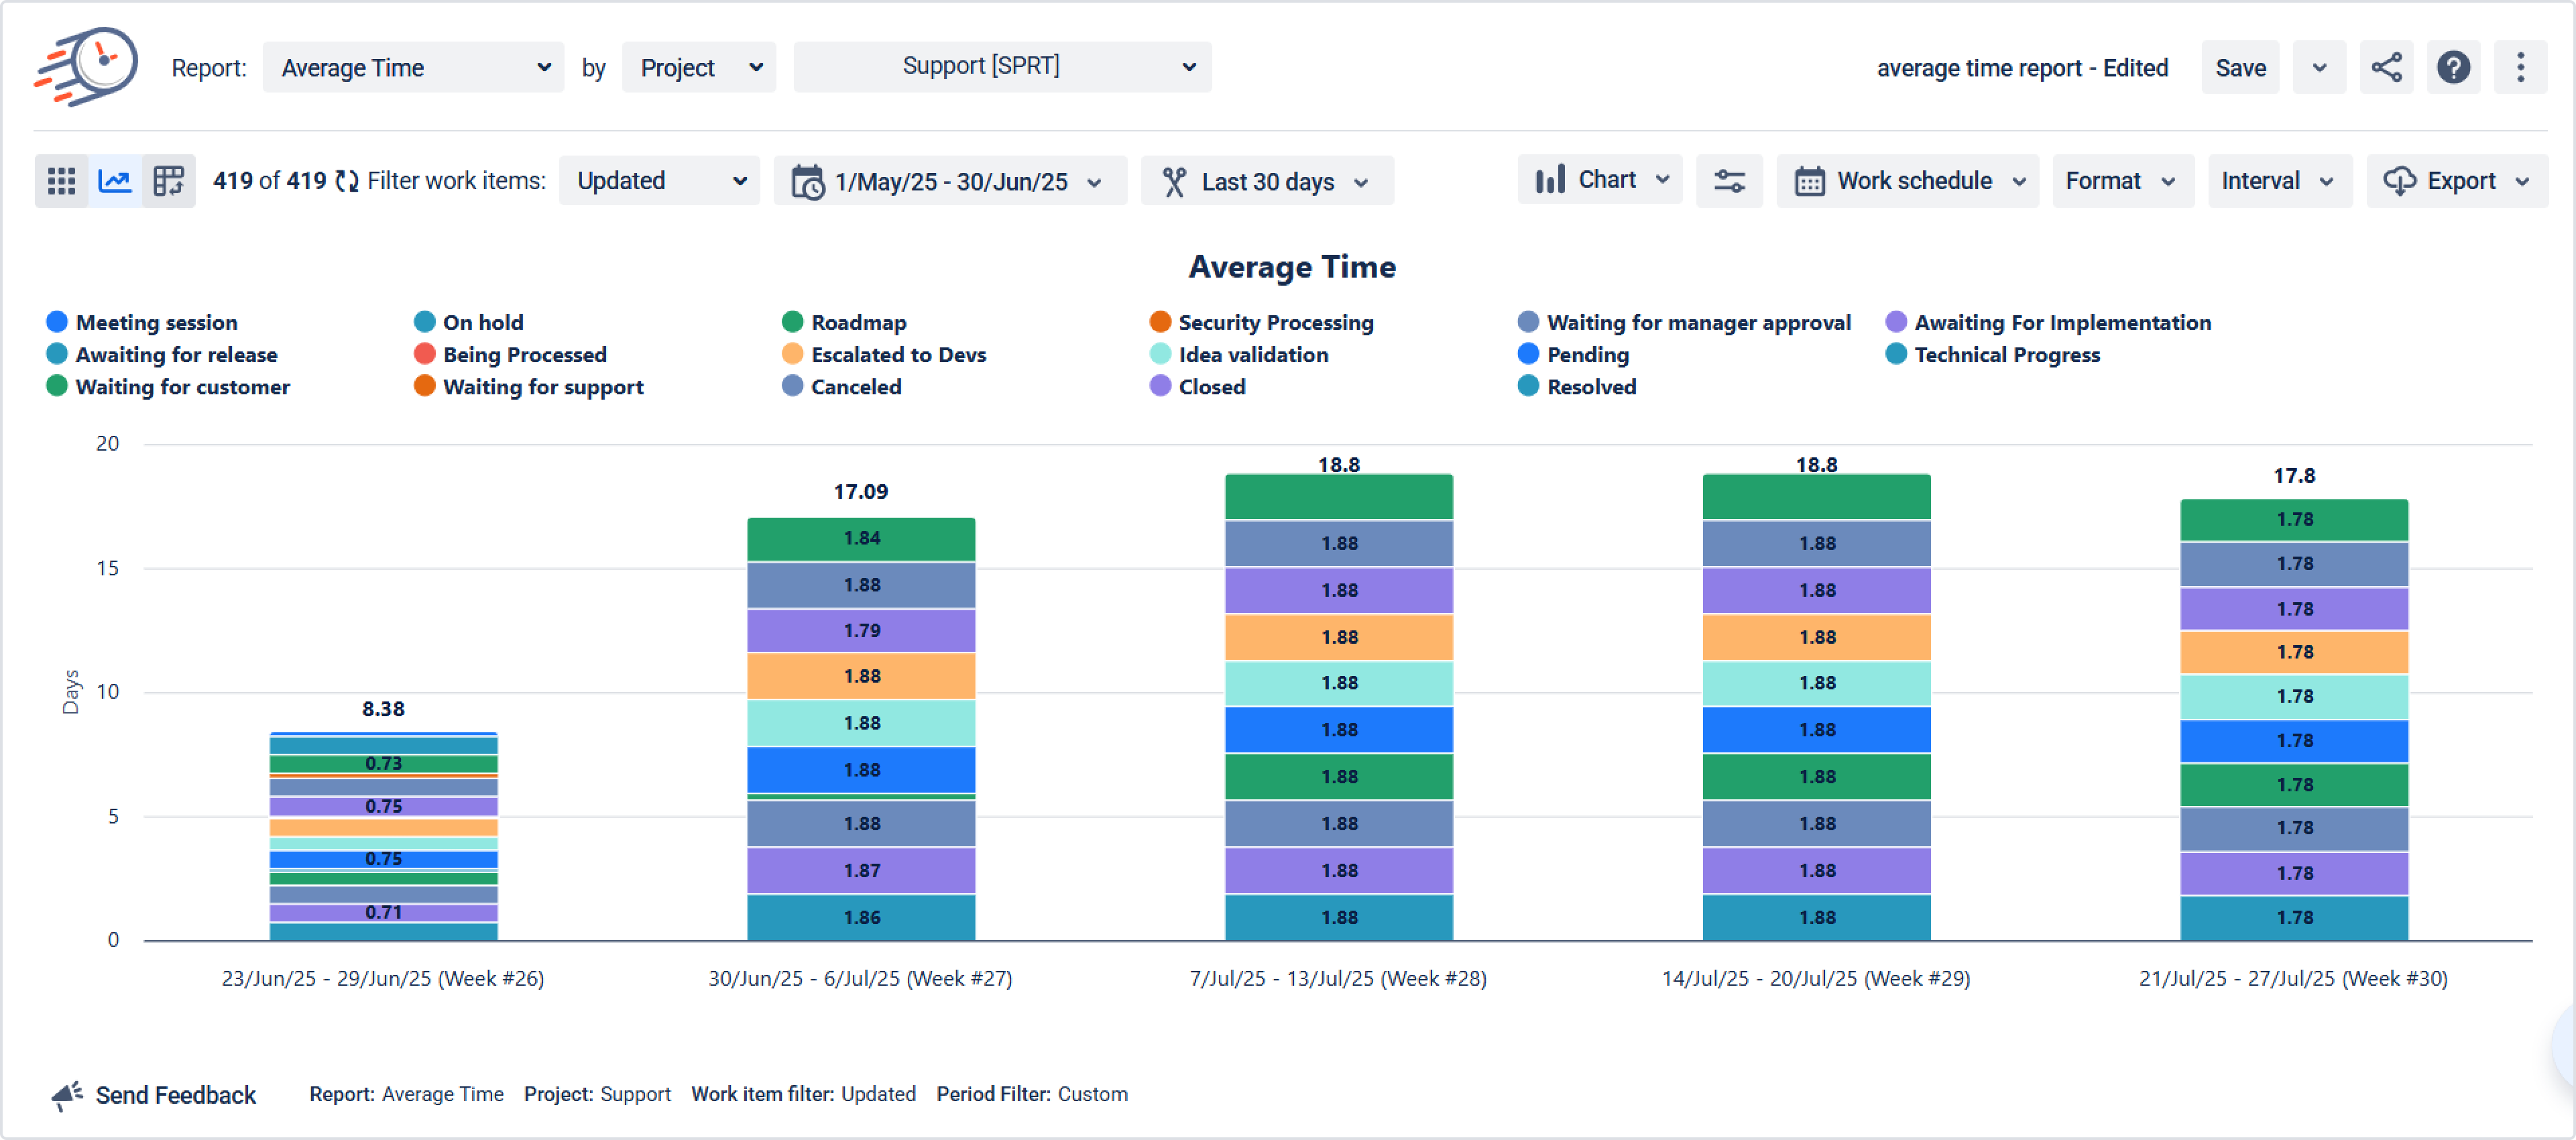Click the refresh work items icon

(x=347, y=181)
